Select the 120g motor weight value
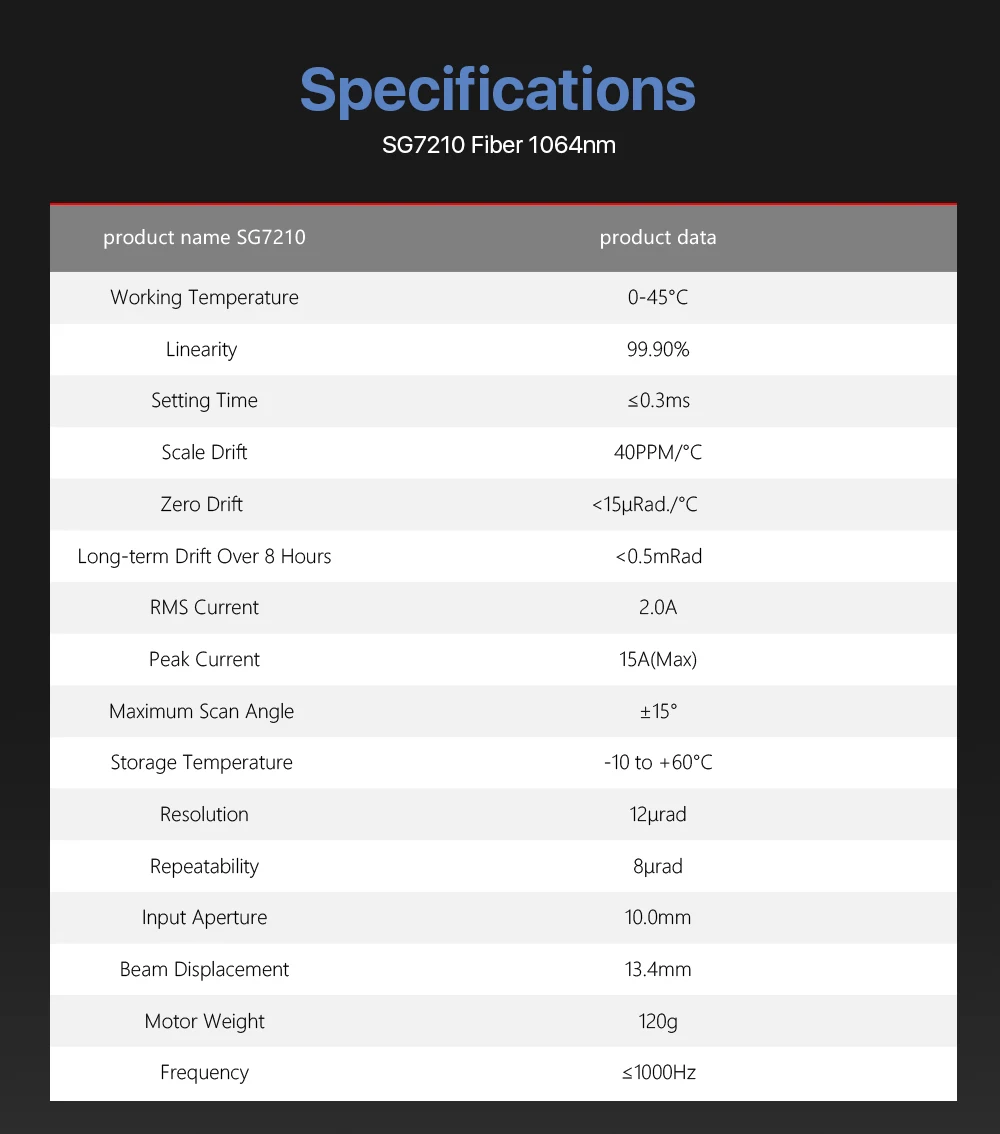 pyautogui.click(x=658, y=1021)
